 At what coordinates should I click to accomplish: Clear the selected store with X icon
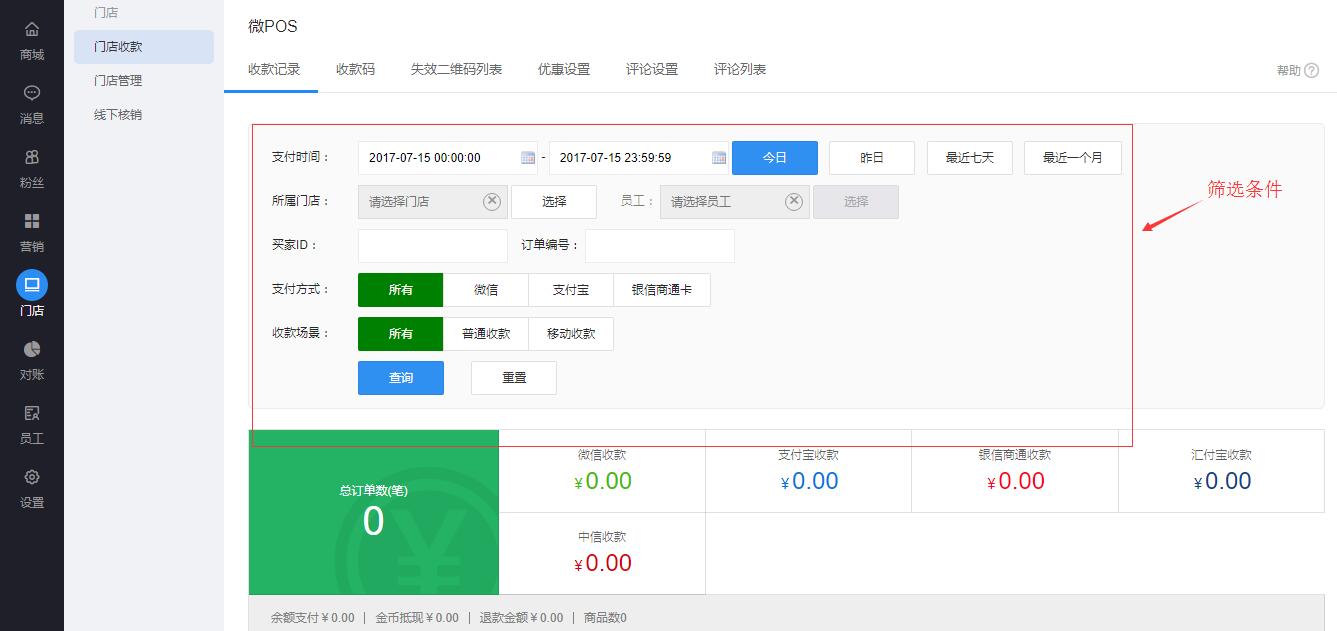(x=492, y=202)
